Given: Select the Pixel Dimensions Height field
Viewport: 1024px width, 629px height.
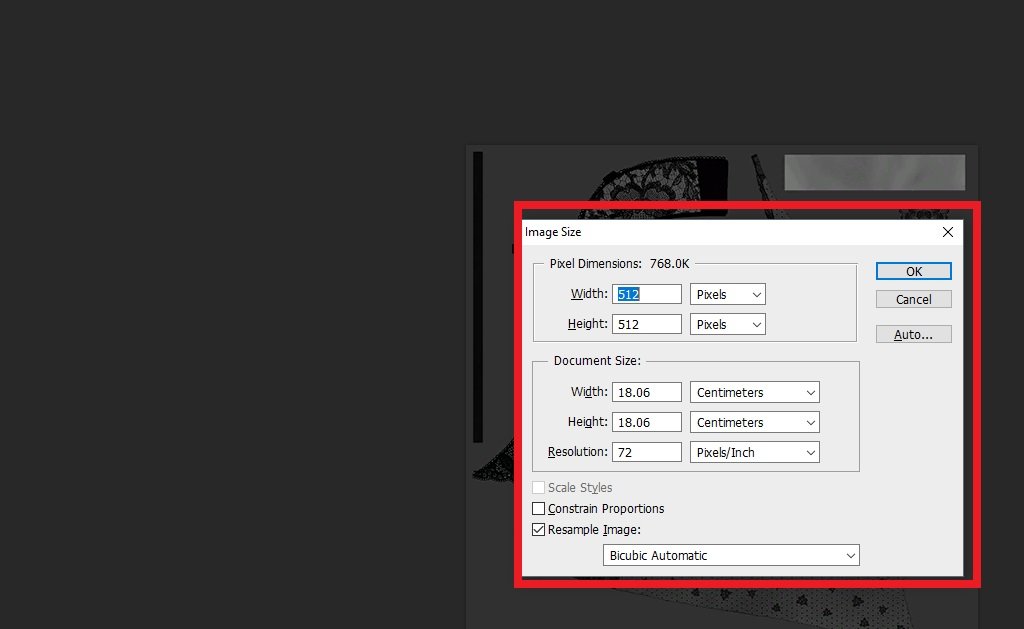Looking at the screenshot, I should 647,324.
